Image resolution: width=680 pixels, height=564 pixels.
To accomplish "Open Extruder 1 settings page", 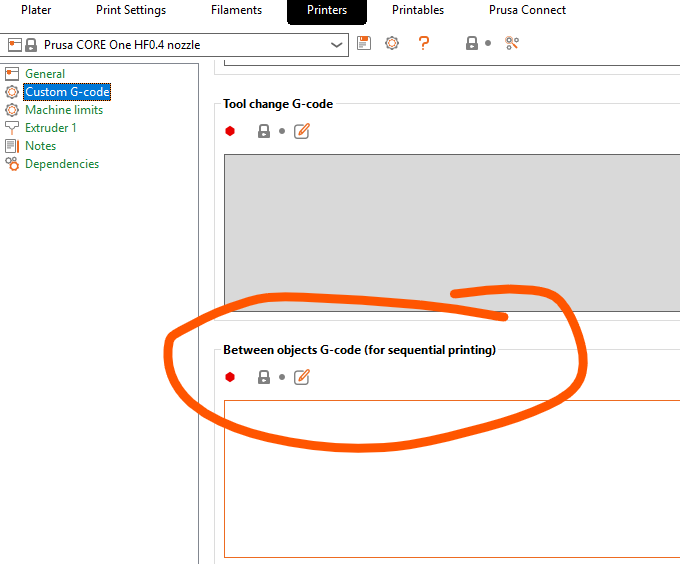I will click(x=51, y=128).
